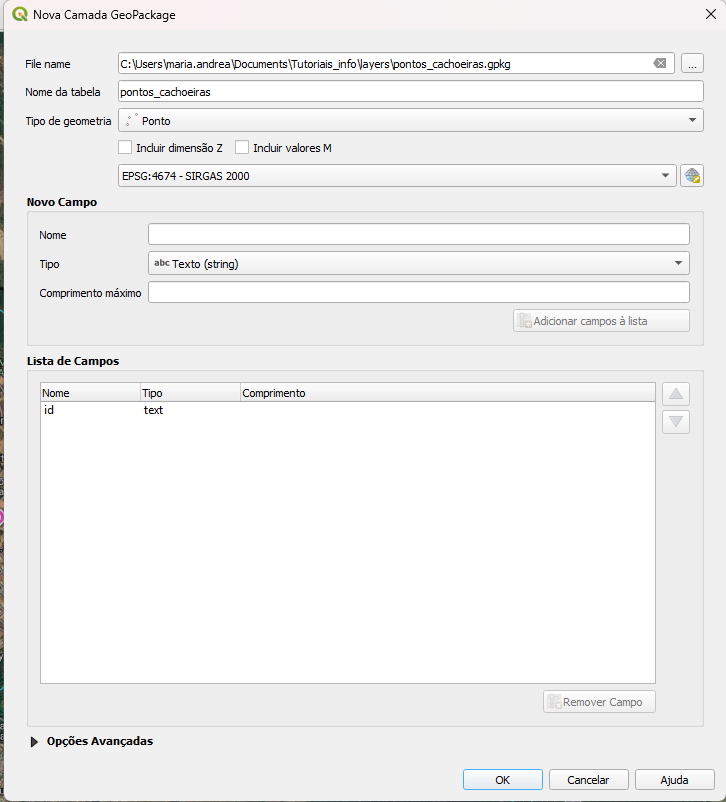Click the file browse ellipsis button
The height and width of the screenshot is (802, 726).
pos(692,64)
